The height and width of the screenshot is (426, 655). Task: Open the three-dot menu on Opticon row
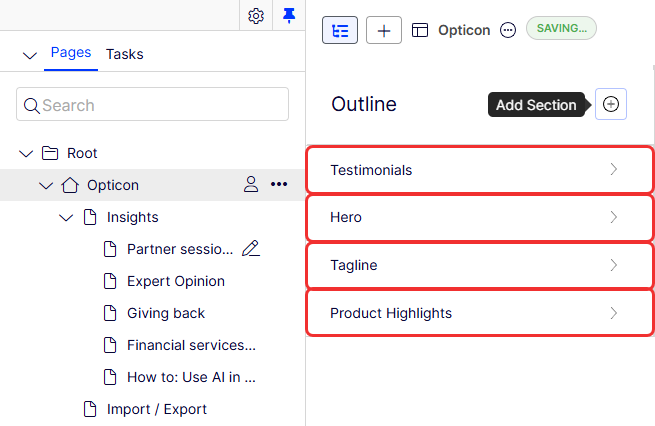coord(279,184)
